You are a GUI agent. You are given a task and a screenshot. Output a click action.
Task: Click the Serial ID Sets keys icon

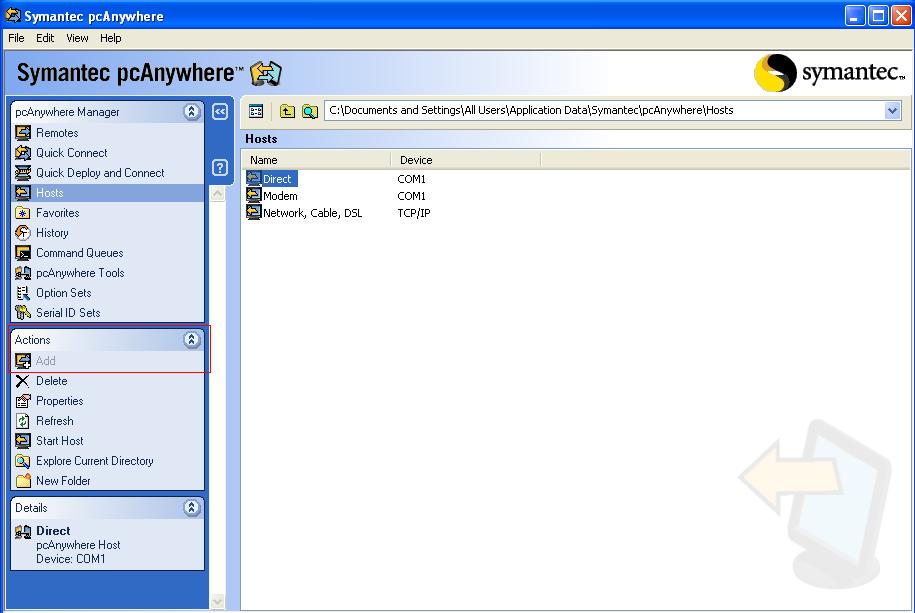click(x=23, y=313)
